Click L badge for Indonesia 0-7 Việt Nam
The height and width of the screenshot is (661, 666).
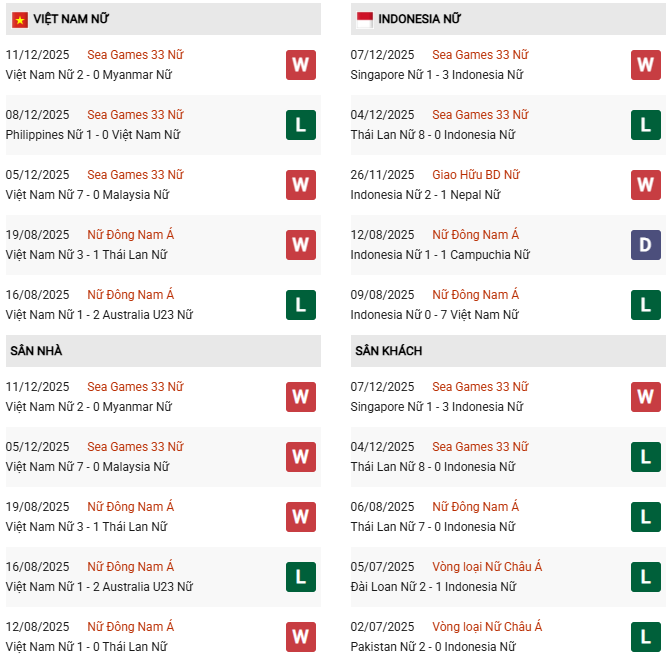pyautogui.click(x=645, y=305)
